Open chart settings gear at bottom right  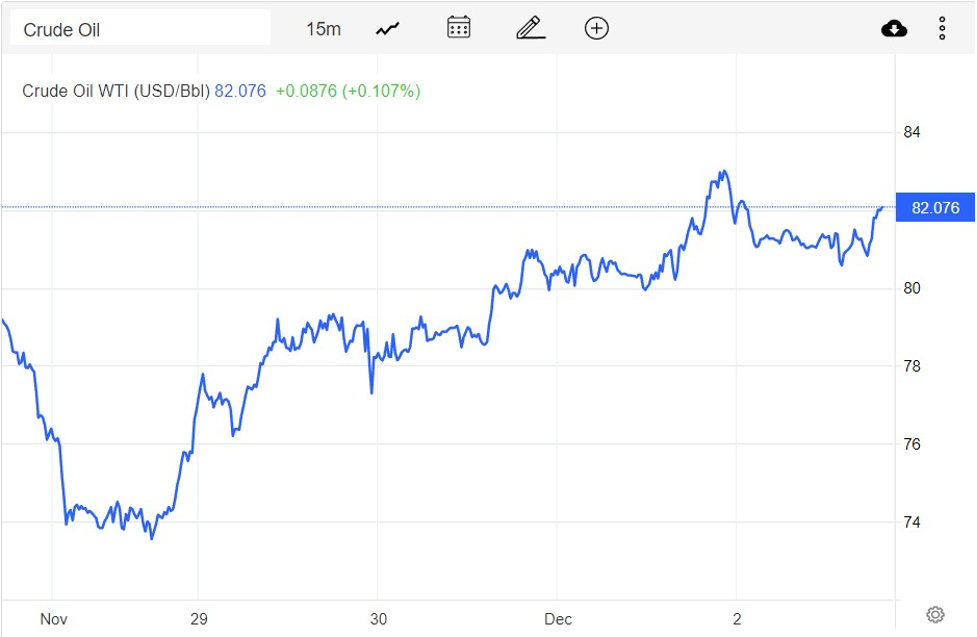(935, 614)
